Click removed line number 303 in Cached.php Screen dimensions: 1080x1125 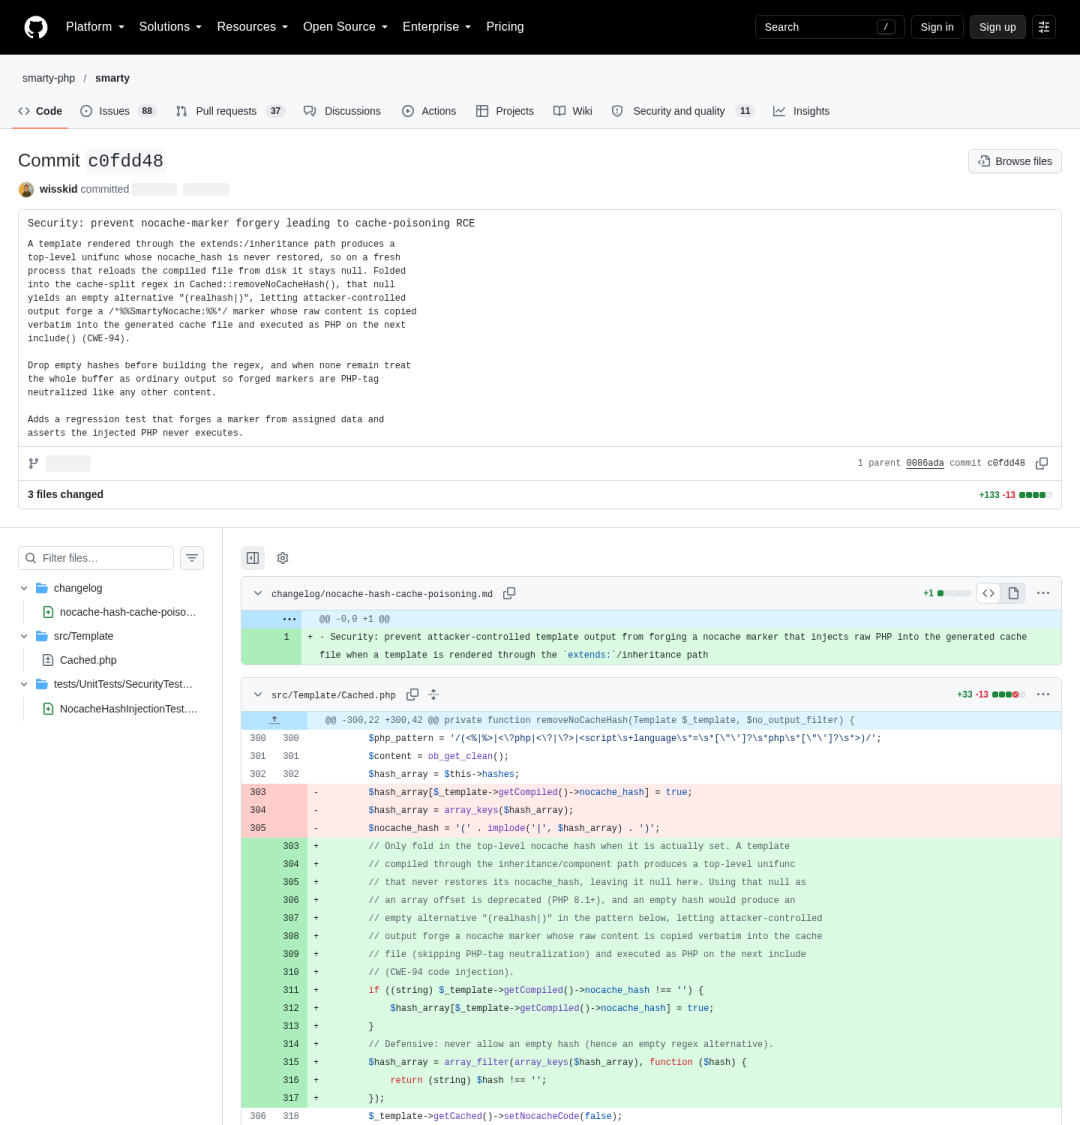click(x=258, y=792)
